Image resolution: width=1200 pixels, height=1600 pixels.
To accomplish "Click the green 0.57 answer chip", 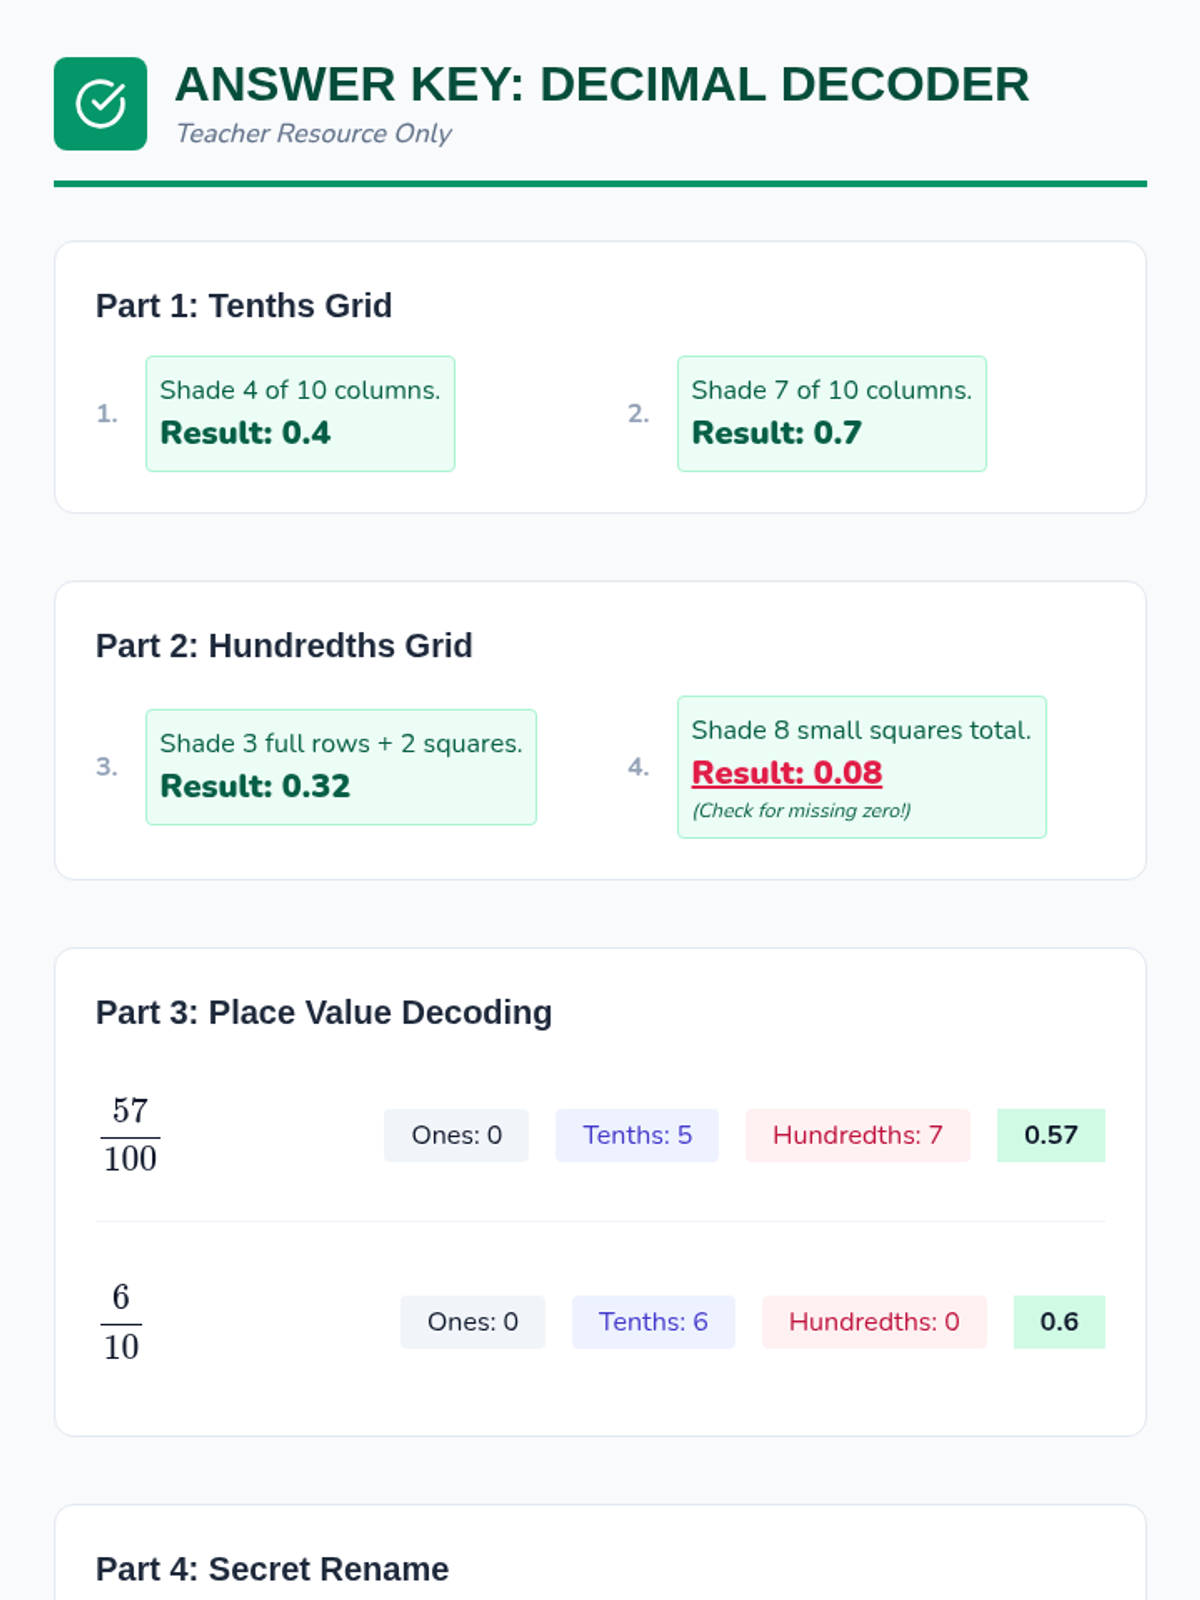I will coord(1050,1135).
